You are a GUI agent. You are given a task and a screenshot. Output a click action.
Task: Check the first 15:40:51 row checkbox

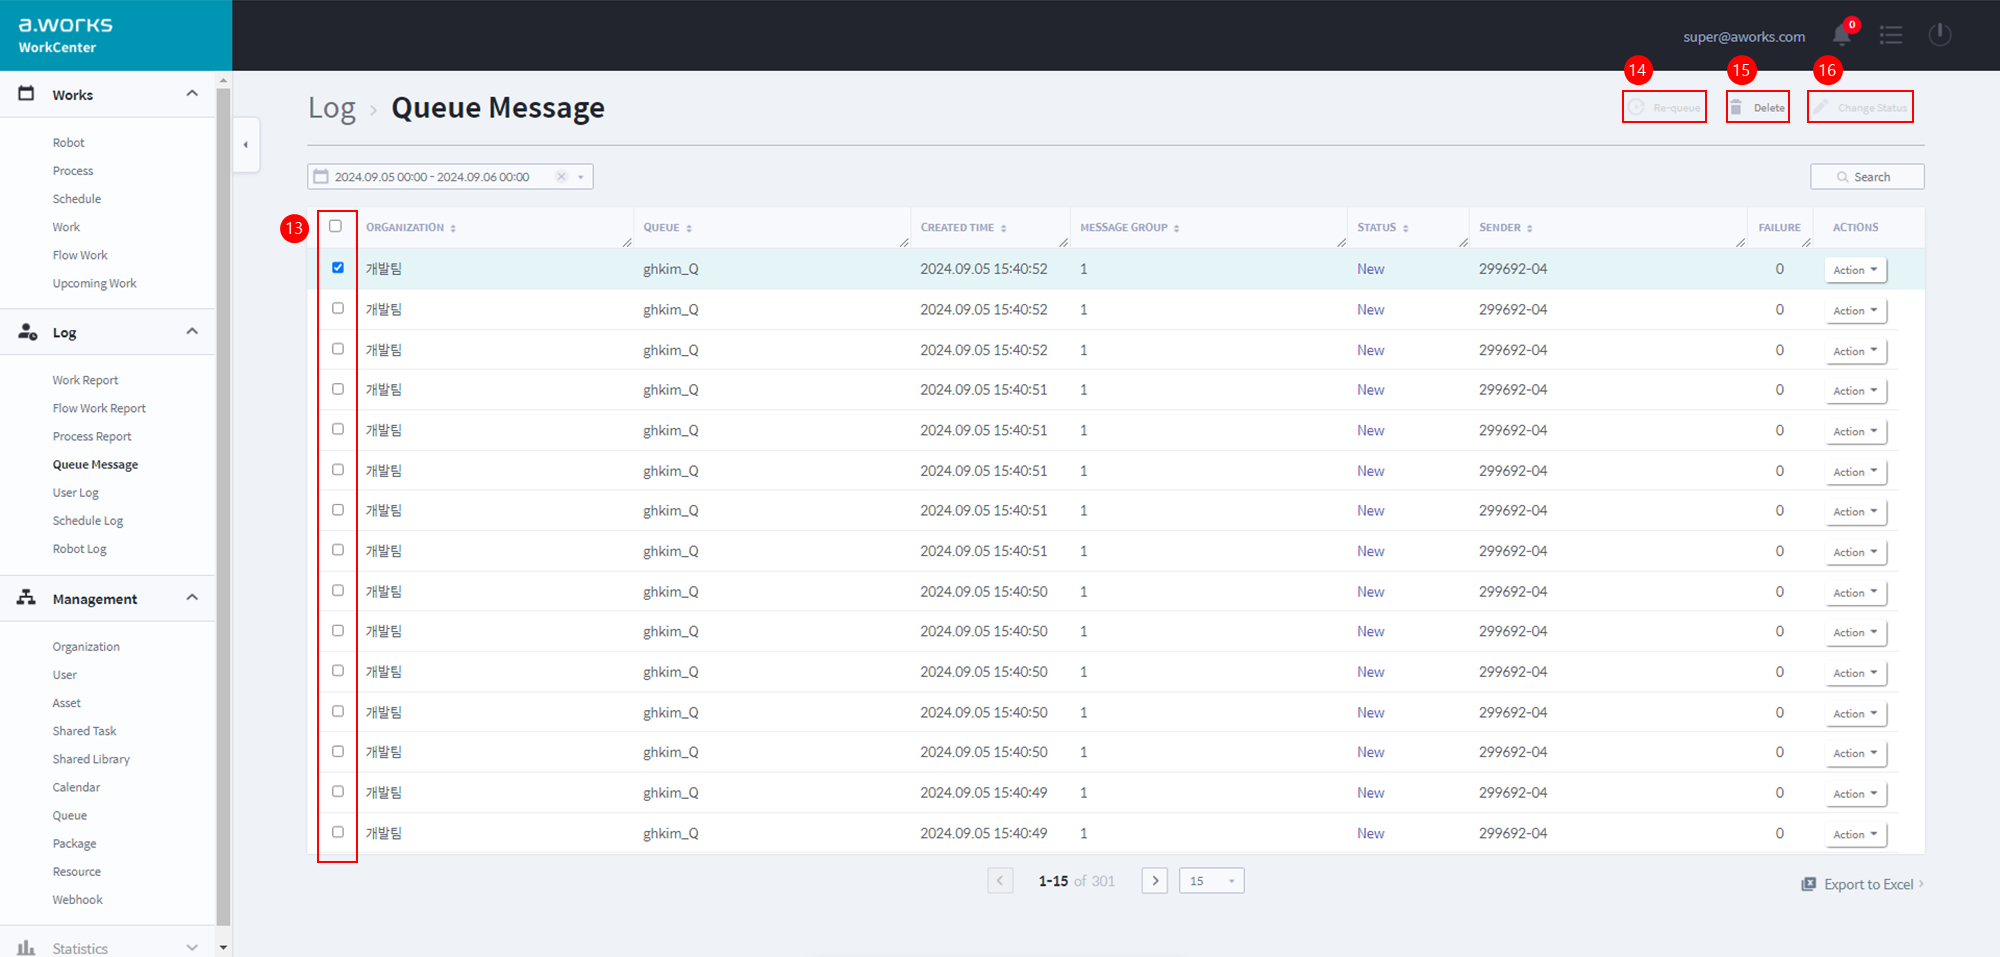pyautogui.click(x=338, y=389)
